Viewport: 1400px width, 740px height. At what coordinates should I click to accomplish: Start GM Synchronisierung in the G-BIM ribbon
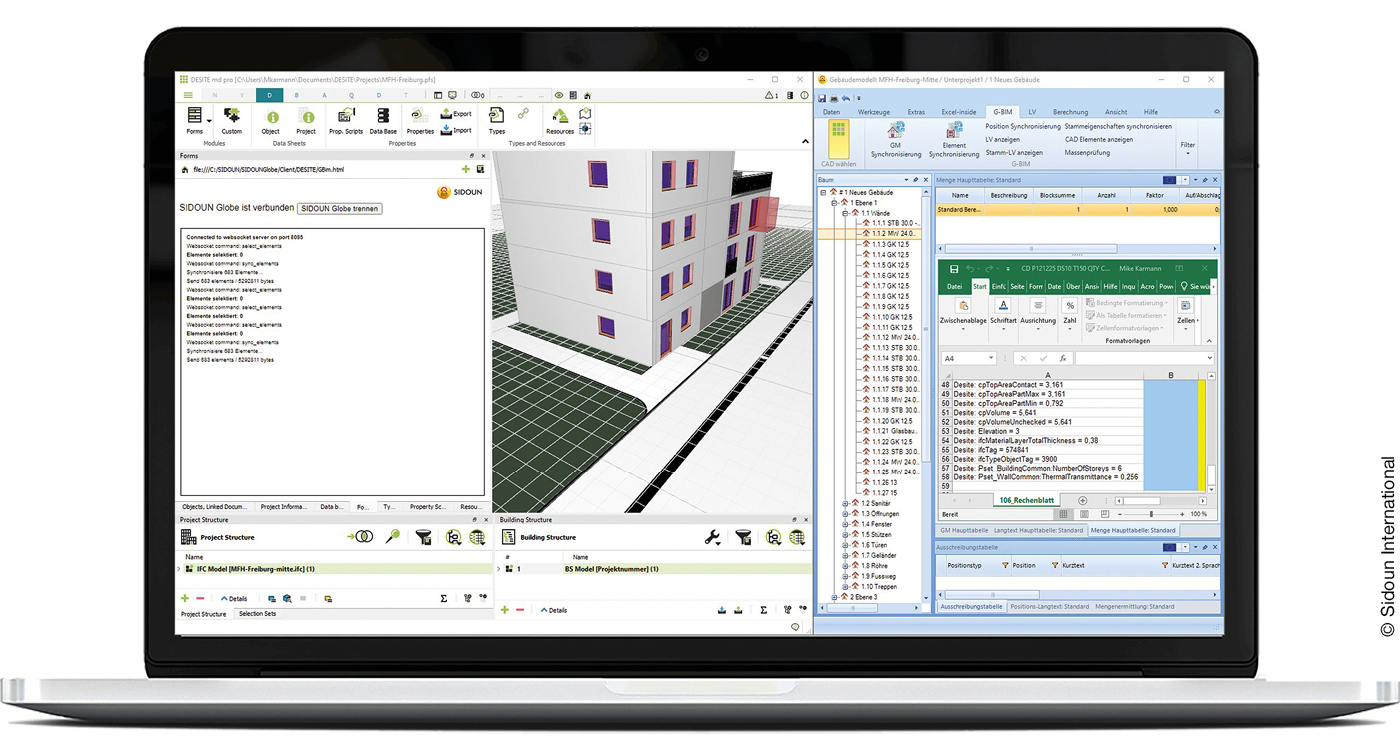click(x=898, y=130)
